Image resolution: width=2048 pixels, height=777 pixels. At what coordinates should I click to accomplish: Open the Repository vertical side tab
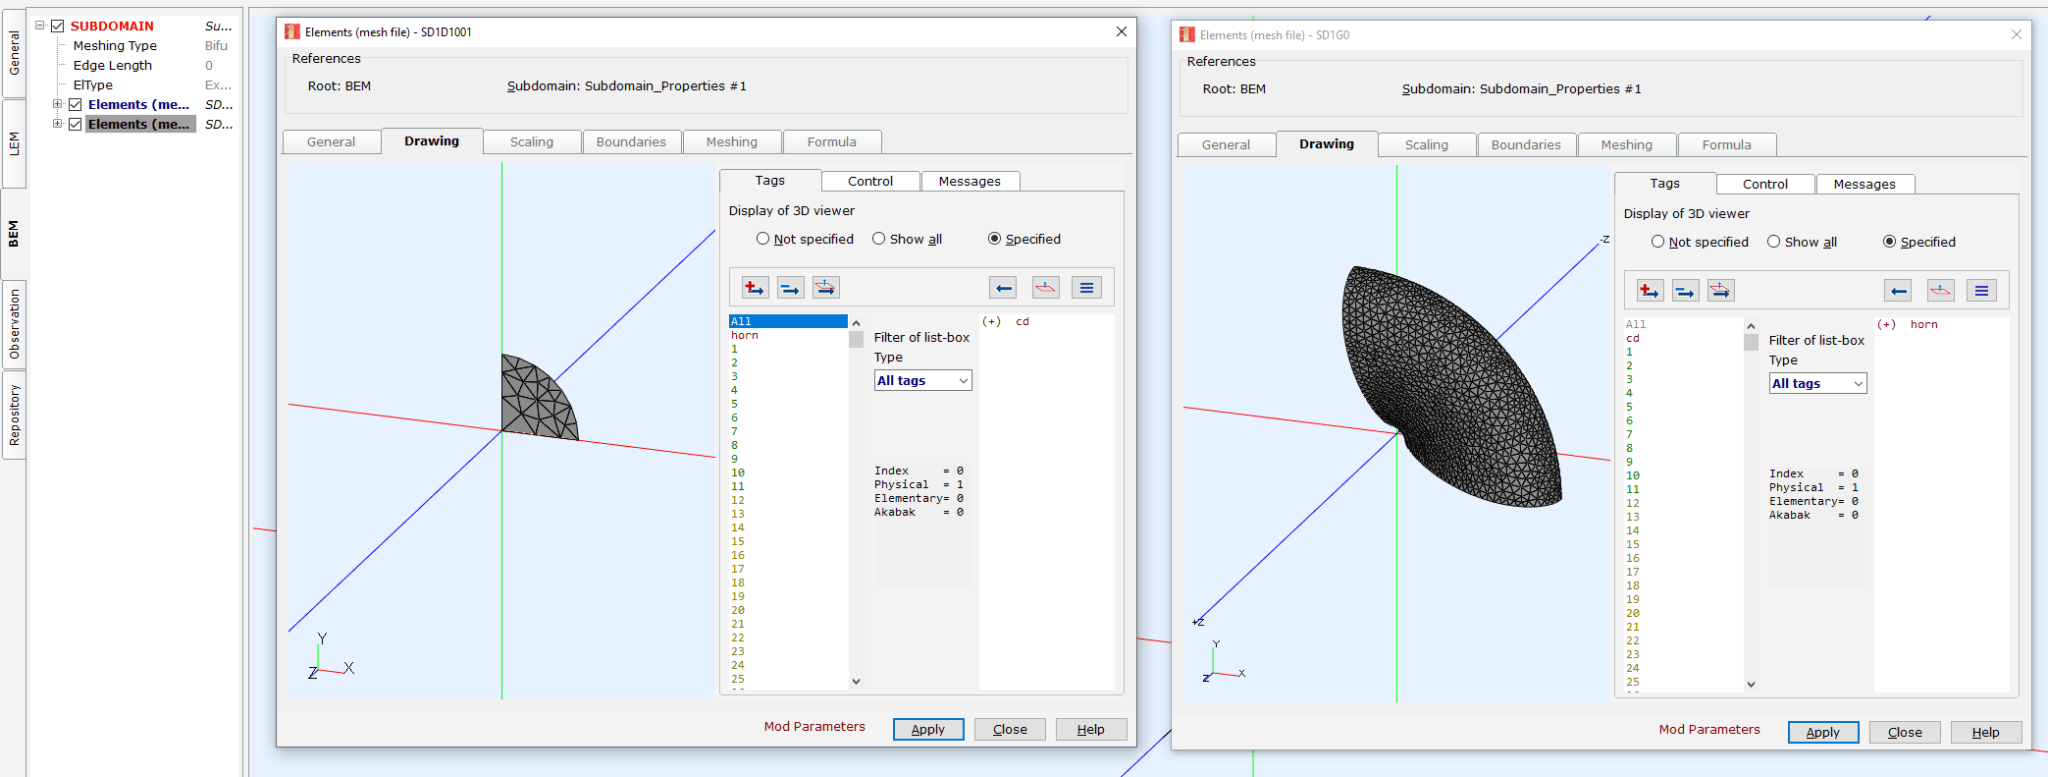coord(14,414)
